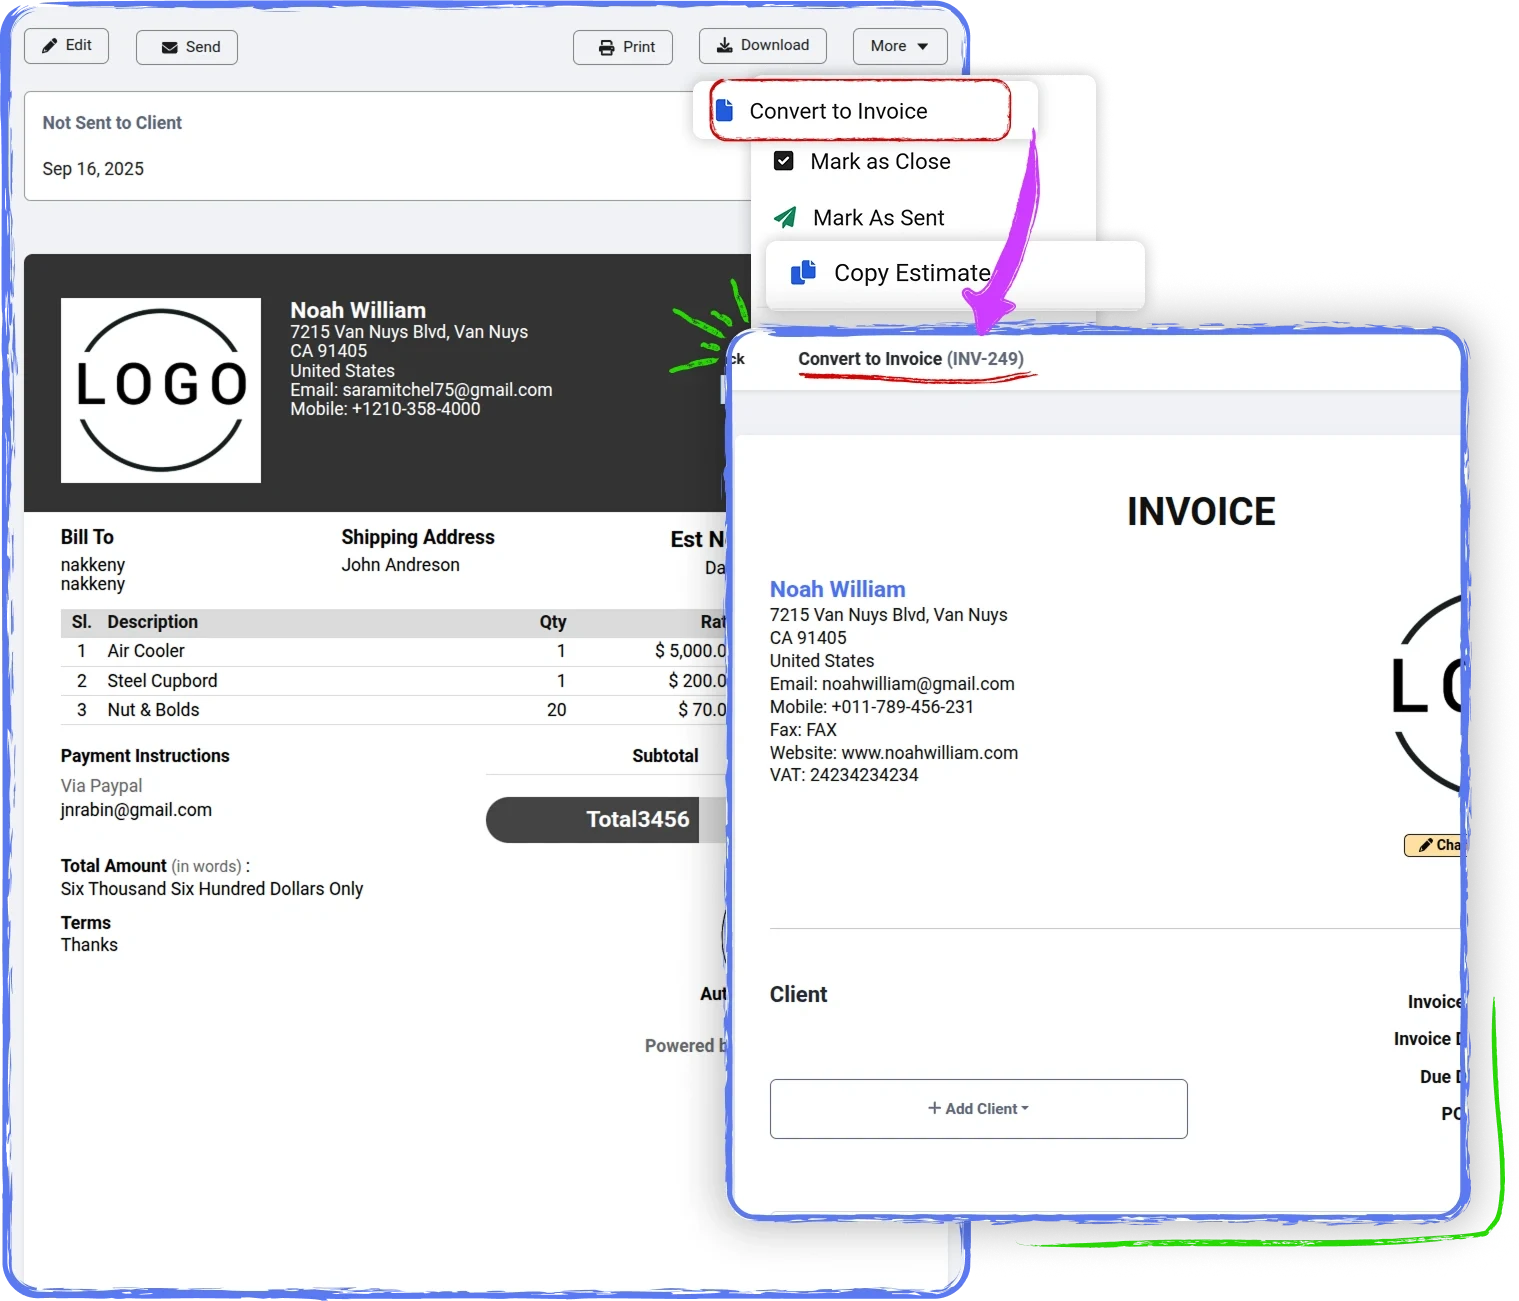Image resolution: width=1519 pixels, height=1301 pixels.
Task: Click the yellow Change logo button
Action: click(x=1434, y=845)
